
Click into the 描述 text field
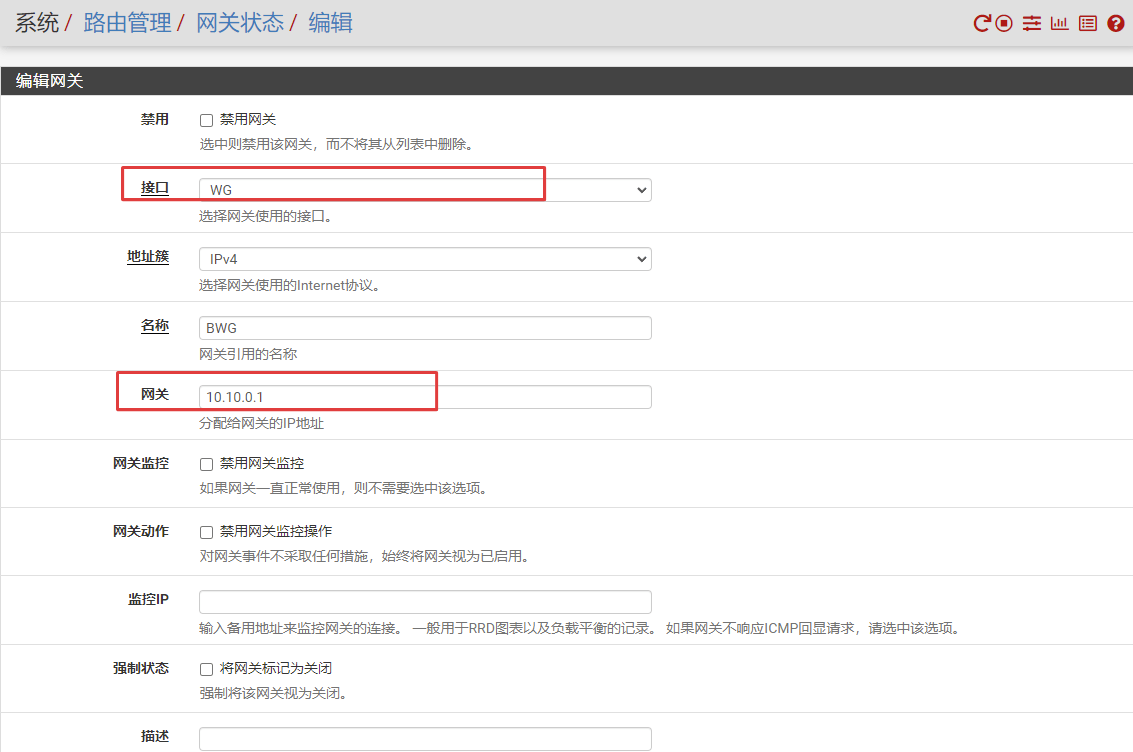[425, 739]
